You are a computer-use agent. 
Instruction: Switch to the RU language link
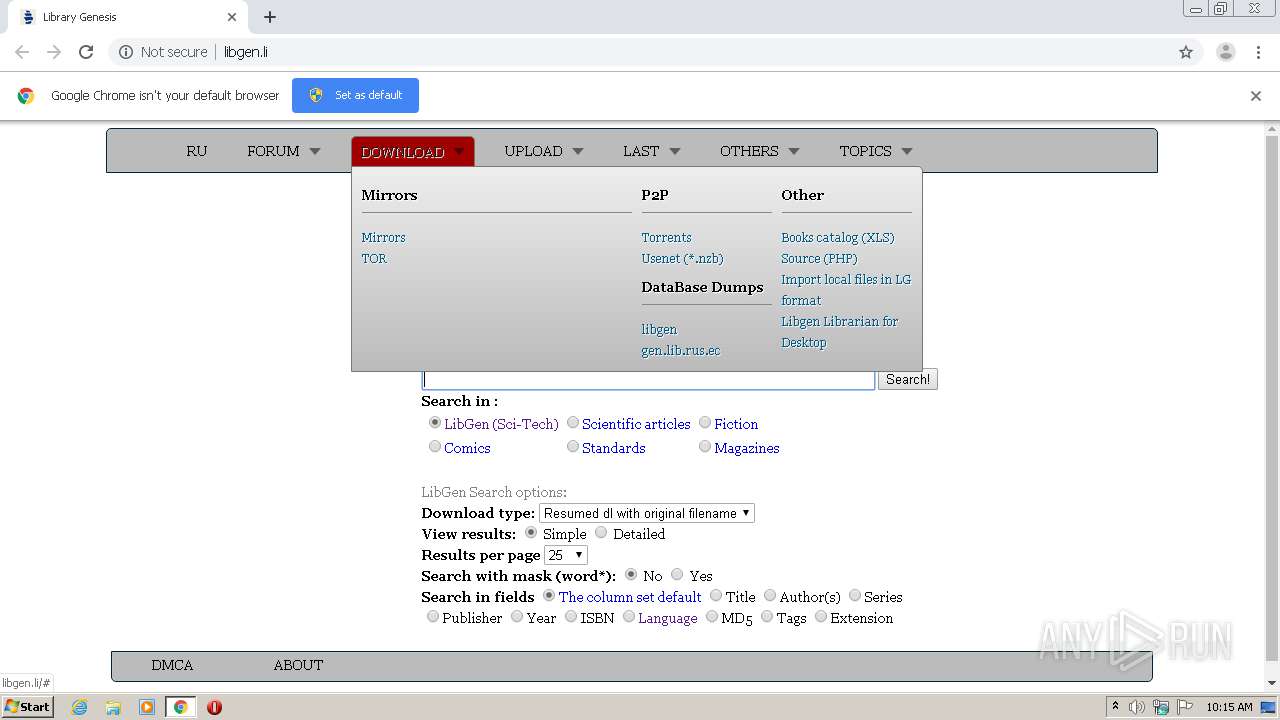197,151
